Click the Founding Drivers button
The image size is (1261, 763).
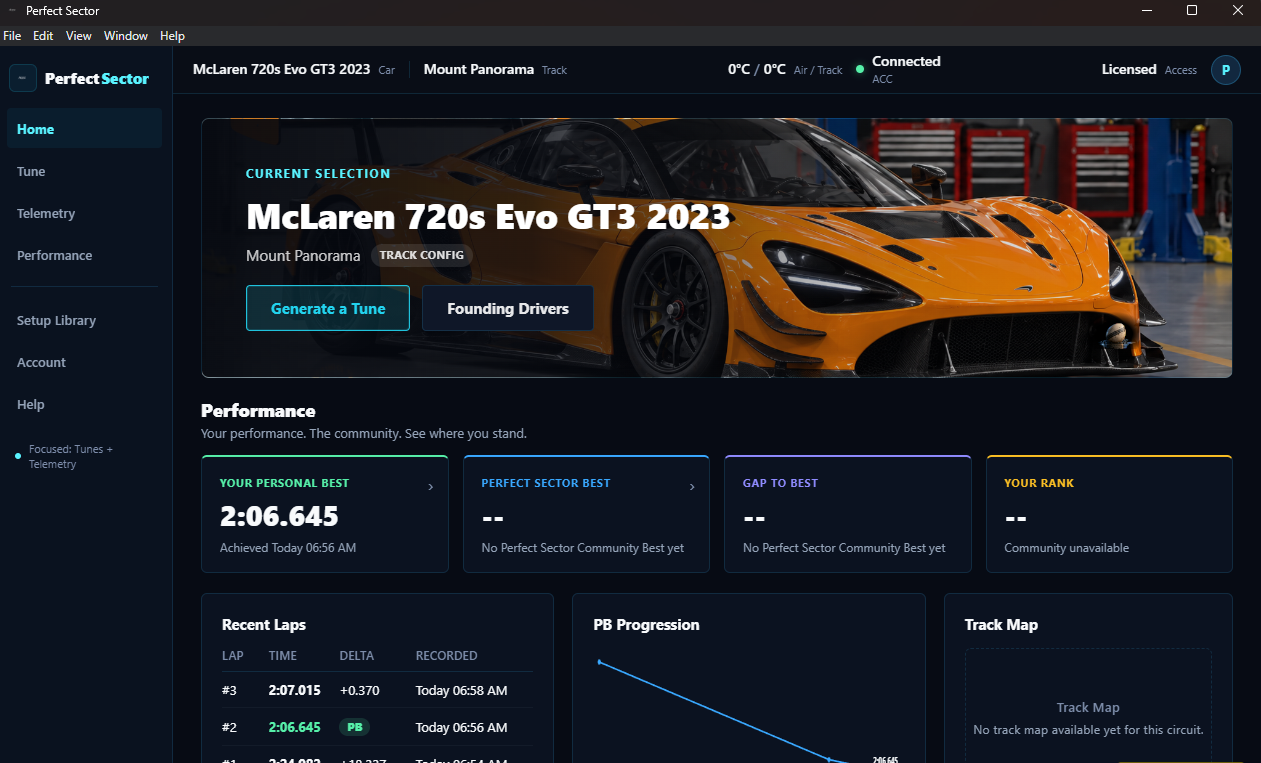(x=508, y=308)
